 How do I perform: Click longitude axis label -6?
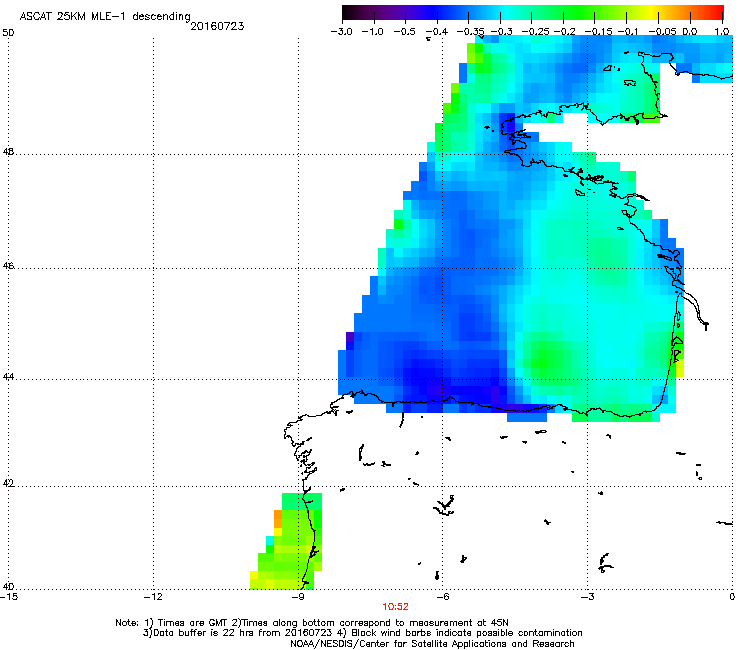tap(442, 597)
